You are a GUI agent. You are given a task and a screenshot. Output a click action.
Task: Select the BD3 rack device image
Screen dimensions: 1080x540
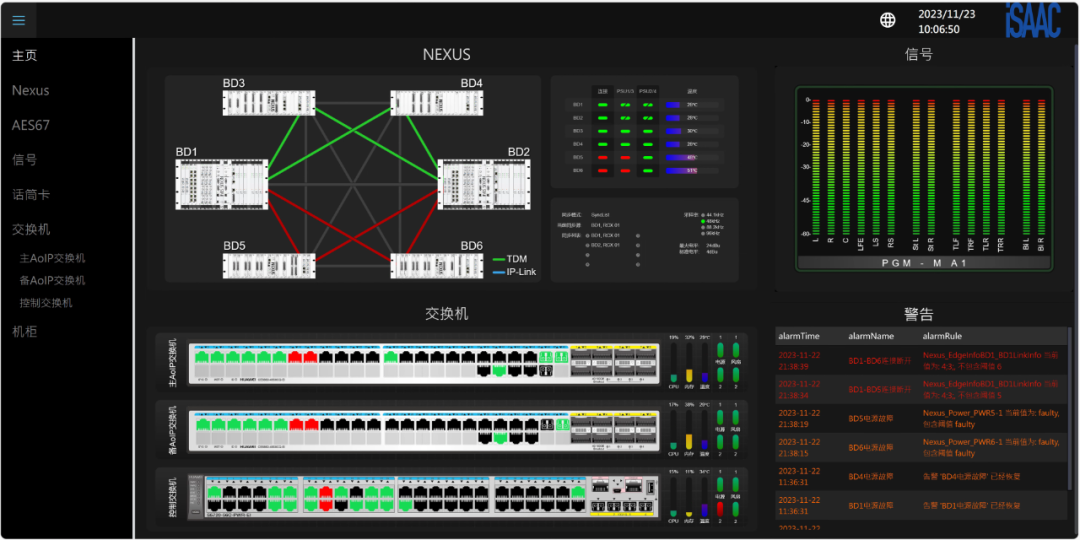268,102
